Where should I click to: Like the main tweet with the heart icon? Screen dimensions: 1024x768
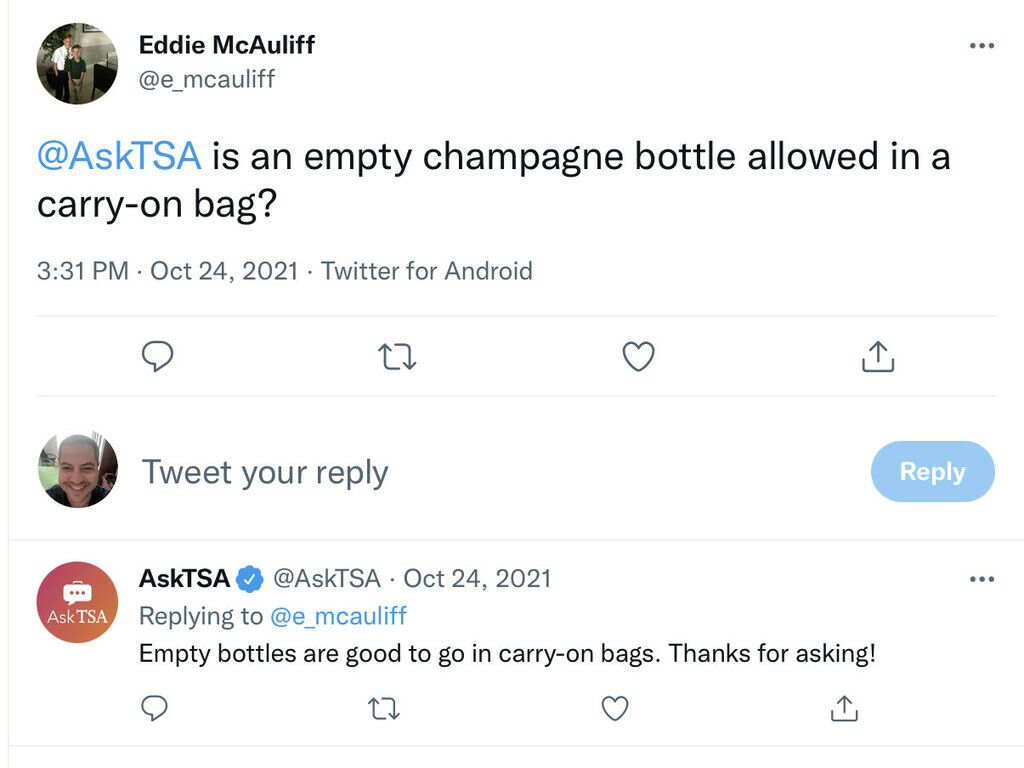click(x=638, y=357)
